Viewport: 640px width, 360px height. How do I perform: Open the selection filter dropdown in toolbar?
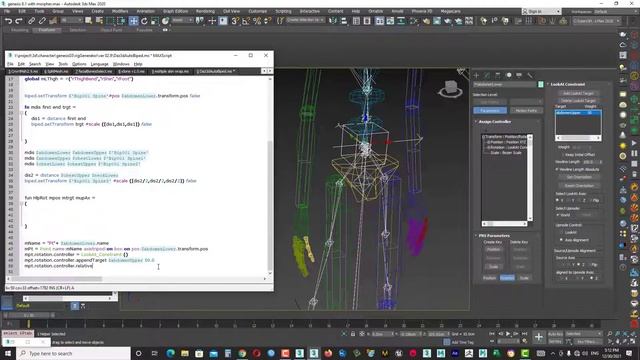[x=72, y=20]
